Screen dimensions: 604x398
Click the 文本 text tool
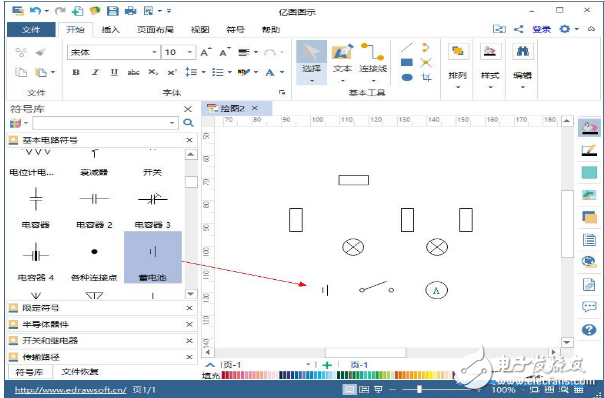[x=342, y=62]
